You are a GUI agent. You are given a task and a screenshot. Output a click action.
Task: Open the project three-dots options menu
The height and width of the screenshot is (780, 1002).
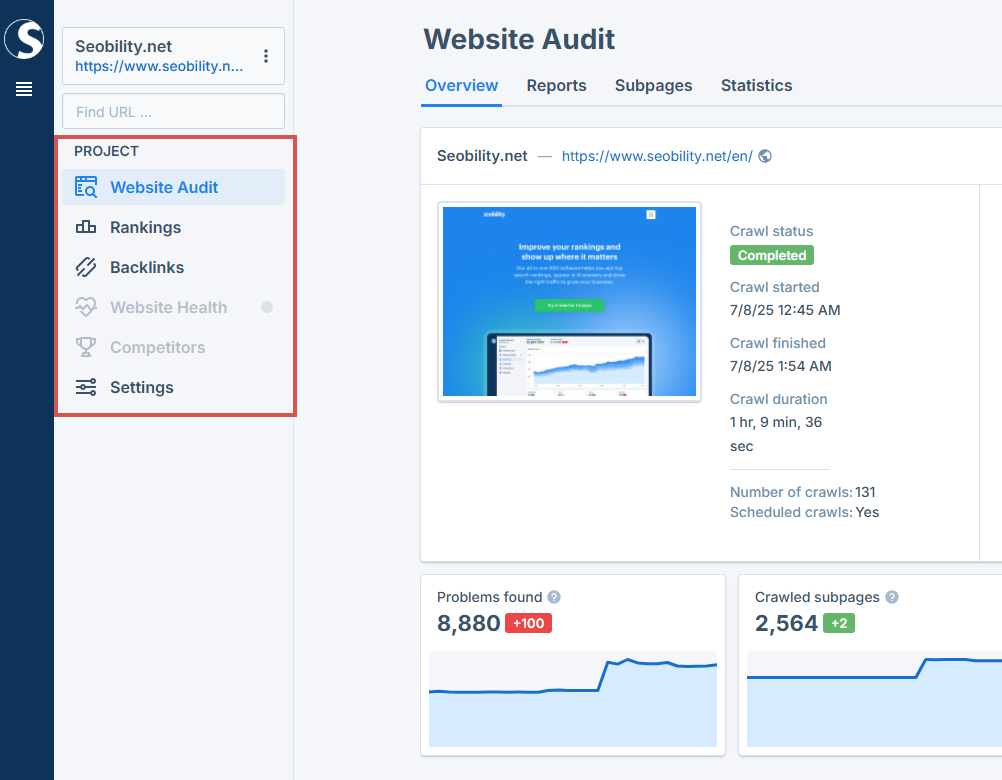pos(266,56)
